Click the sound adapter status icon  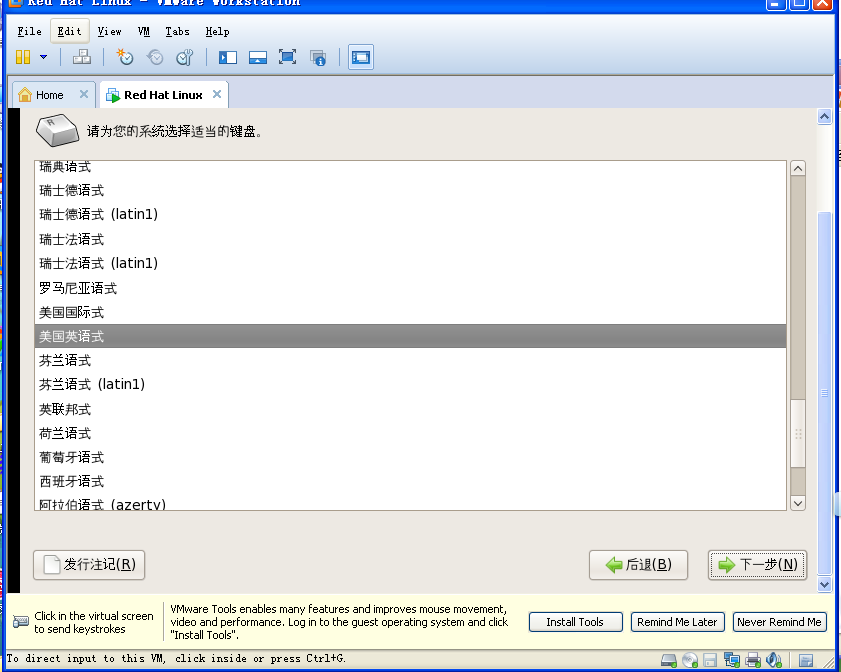click(773, 658)
